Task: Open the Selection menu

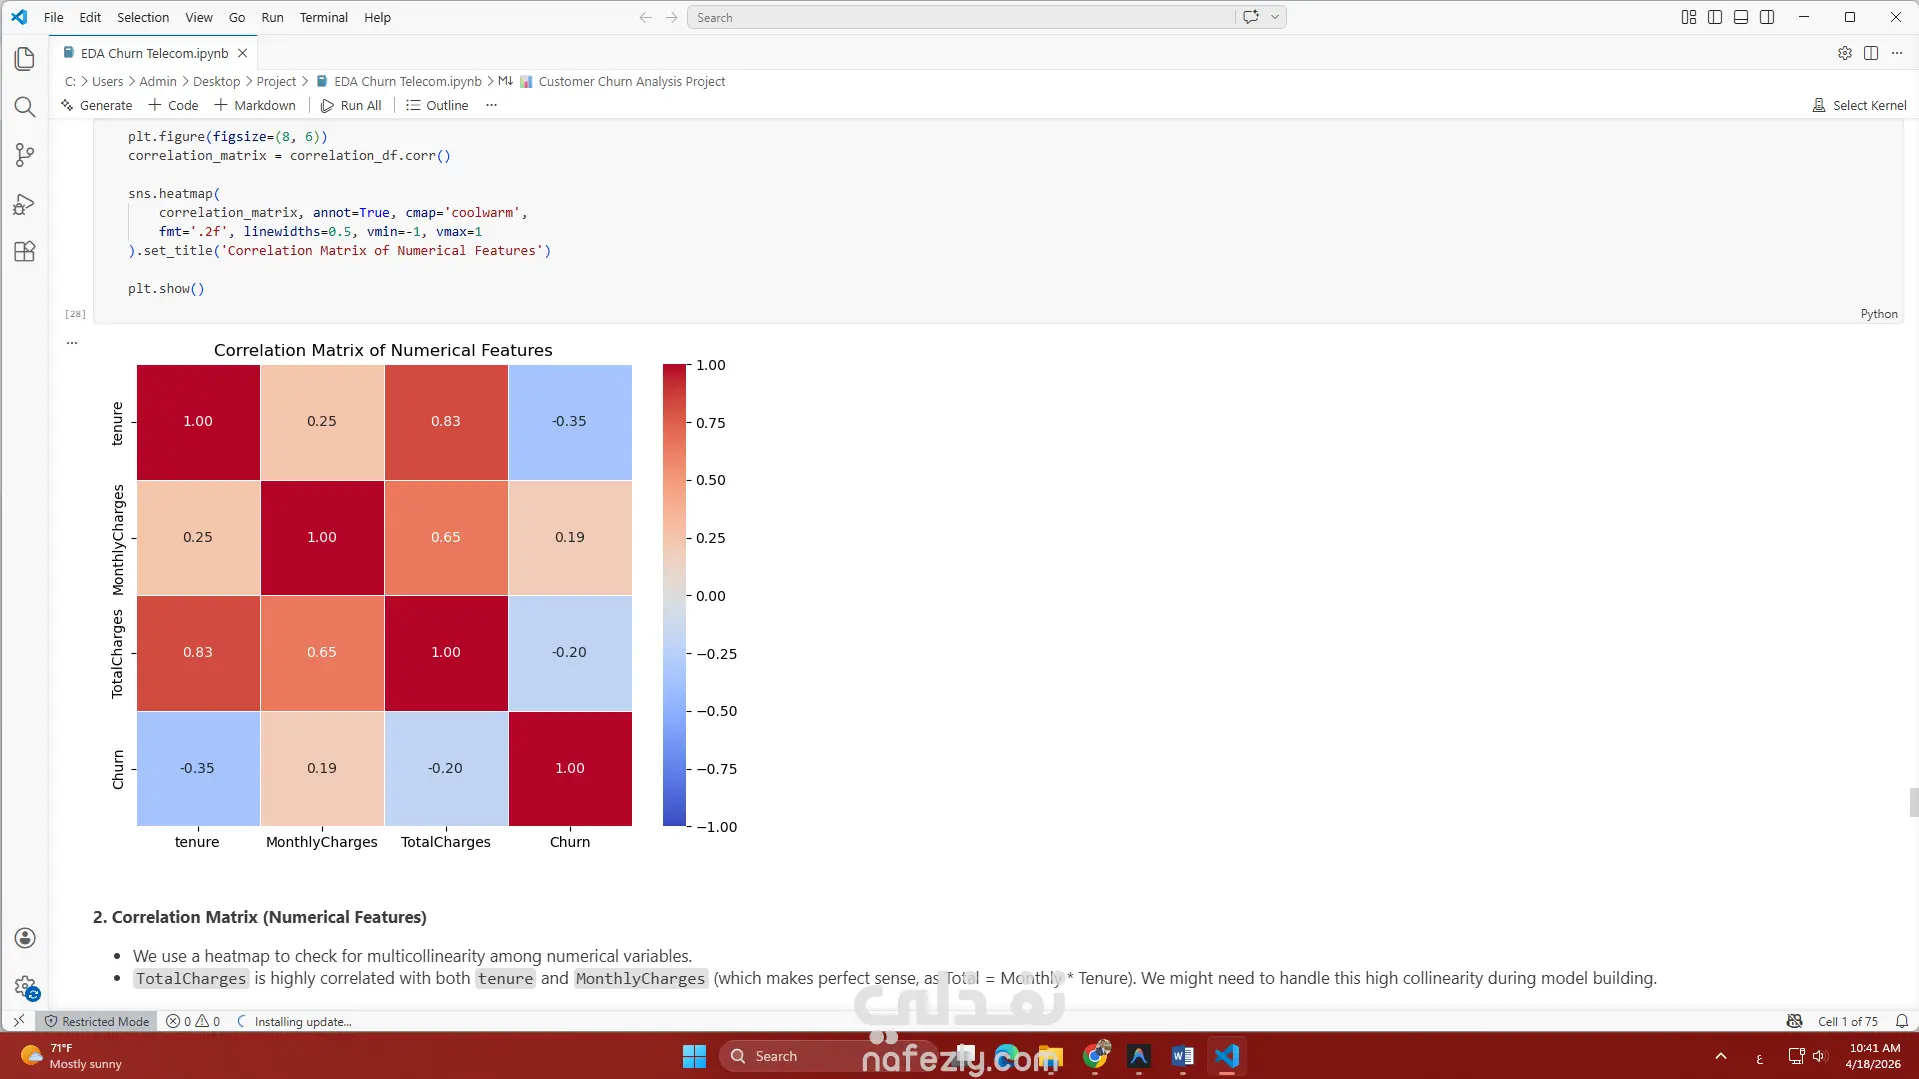Action: 143,17
